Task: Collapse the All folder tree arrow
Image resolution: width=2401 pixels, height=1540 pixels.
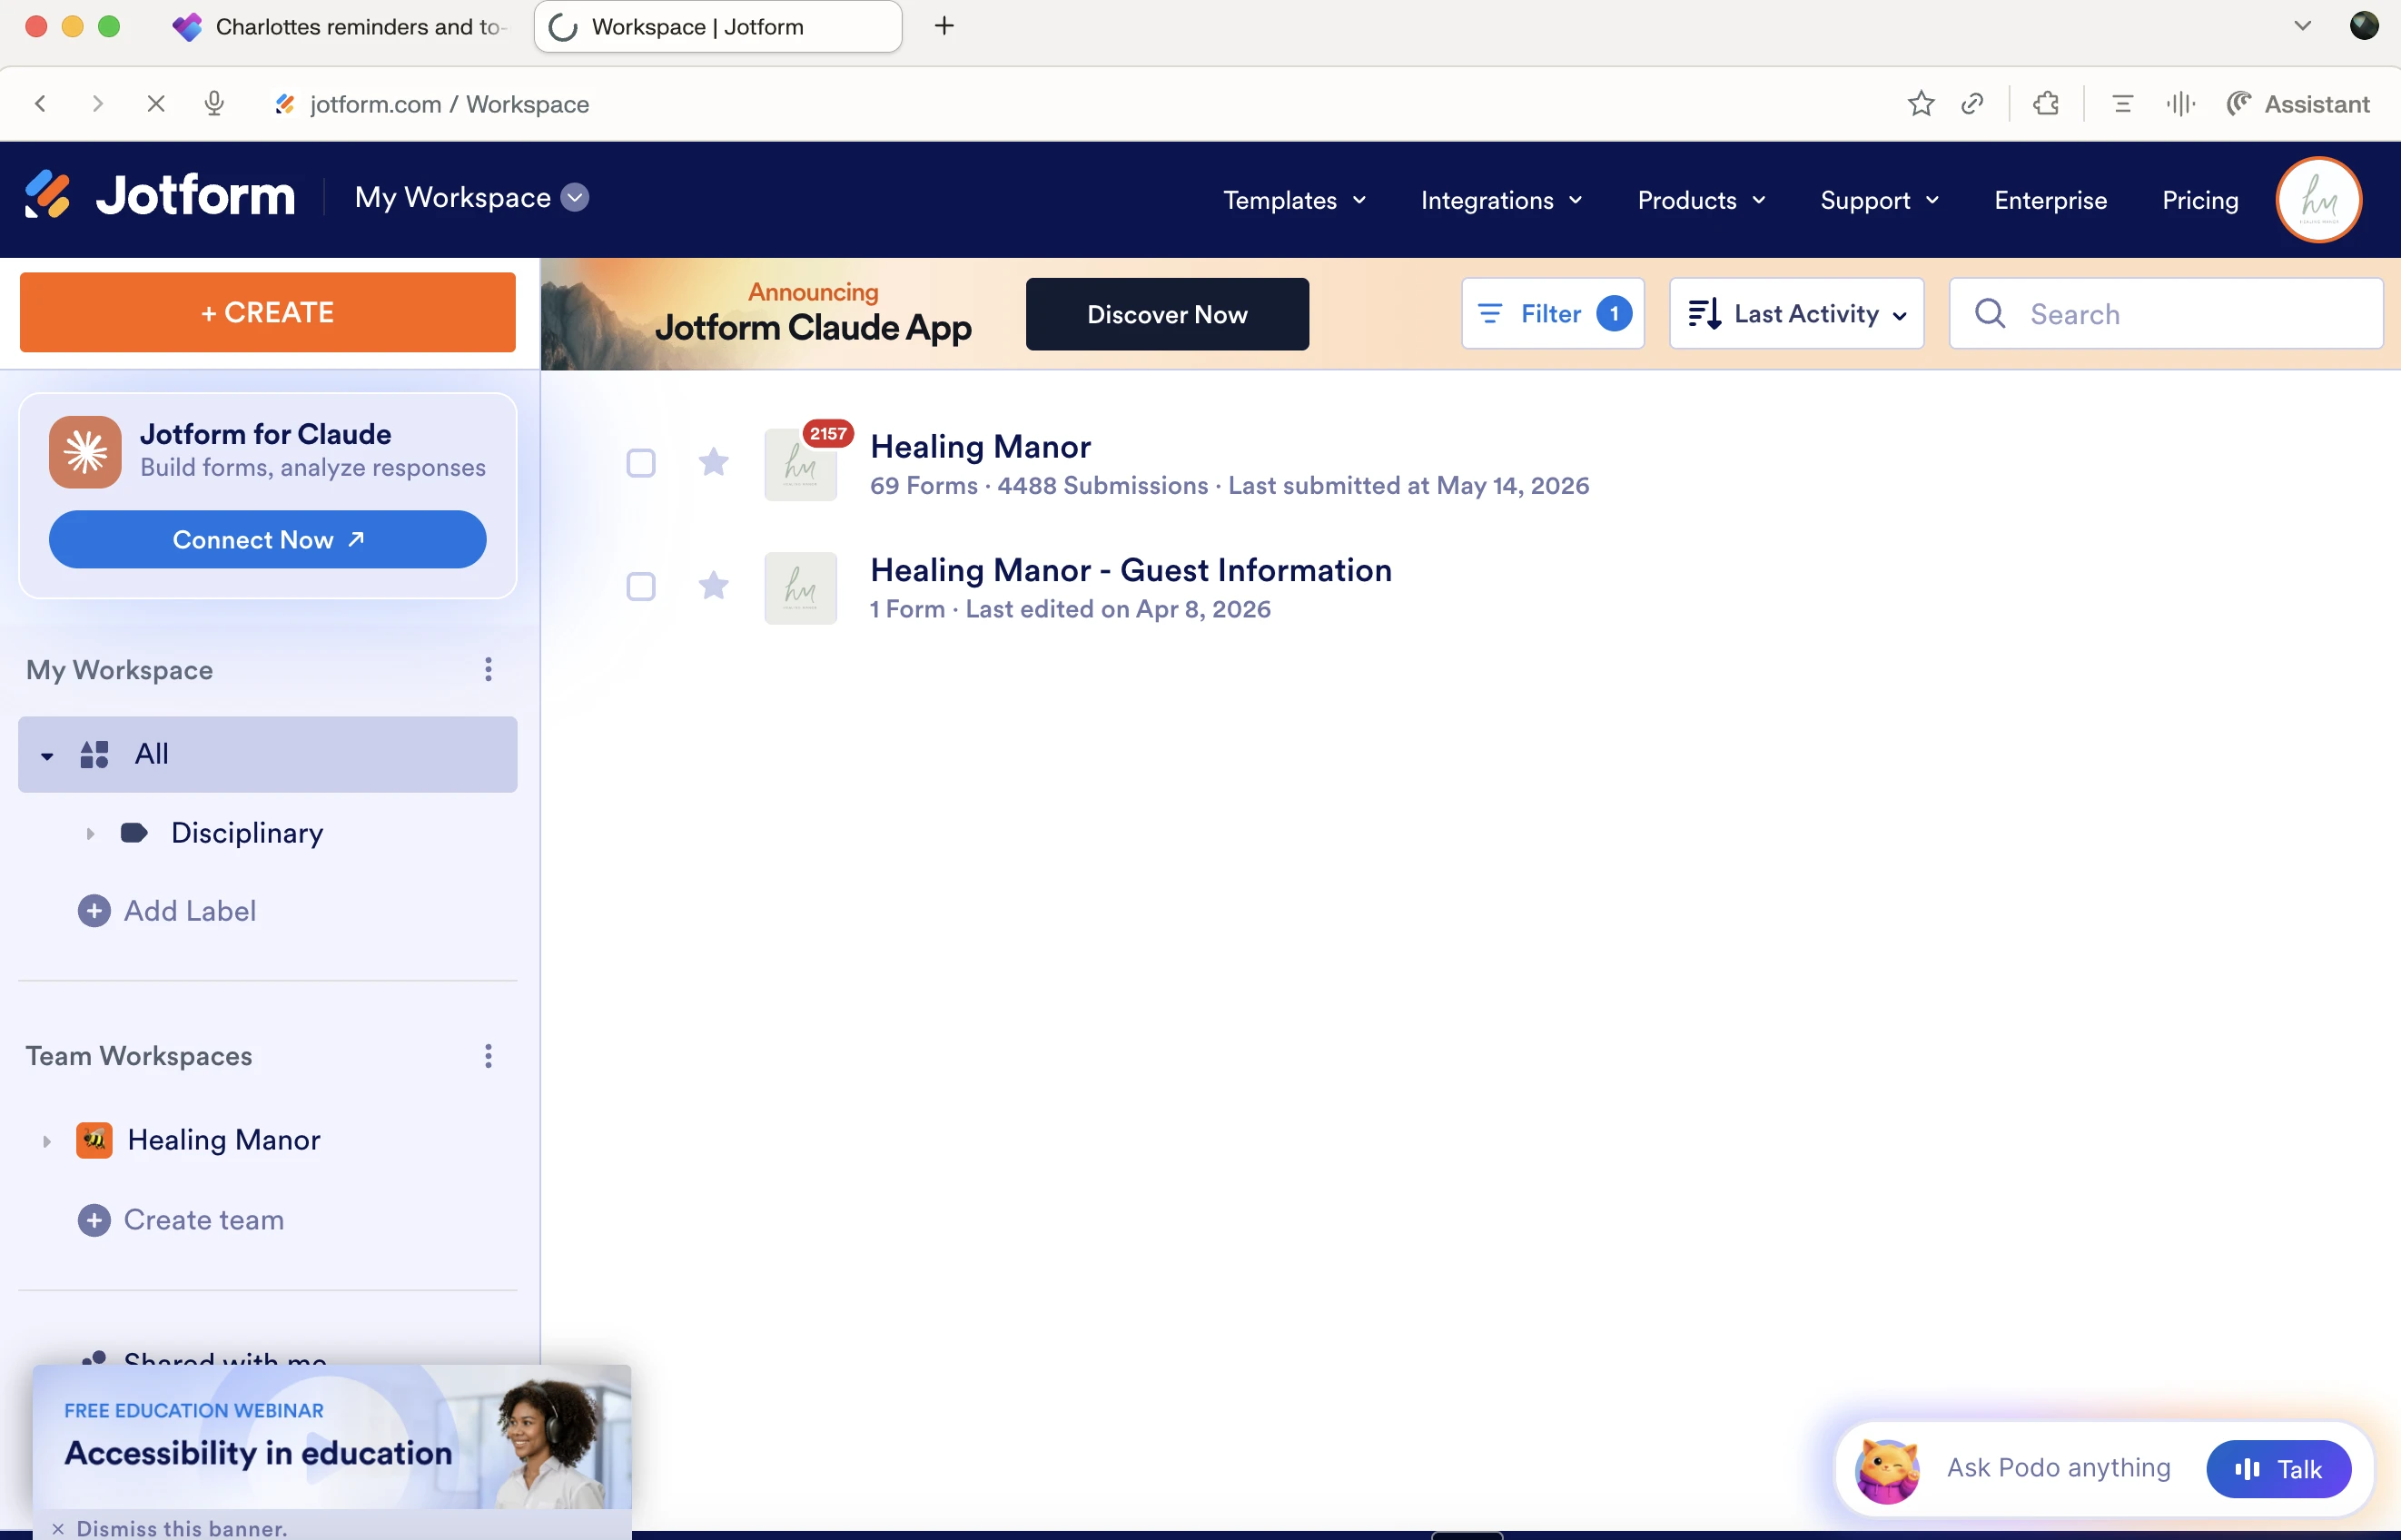Action: pyautogui.click(x=47, y=756)
